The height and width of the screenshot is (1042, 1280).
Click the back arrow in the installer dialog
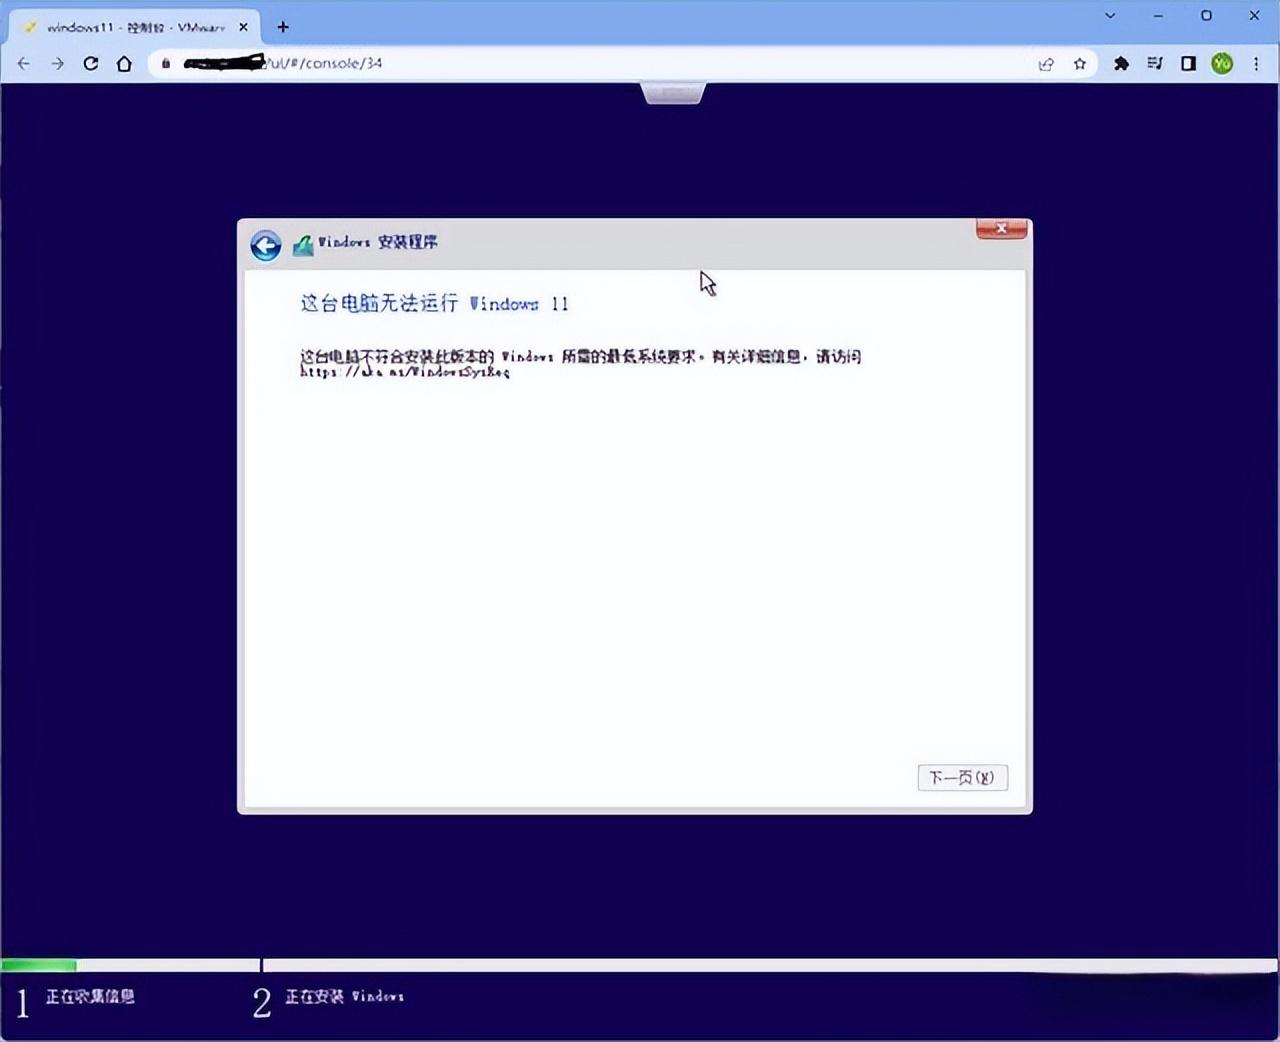pyautogui.click(x=265, y=244)
